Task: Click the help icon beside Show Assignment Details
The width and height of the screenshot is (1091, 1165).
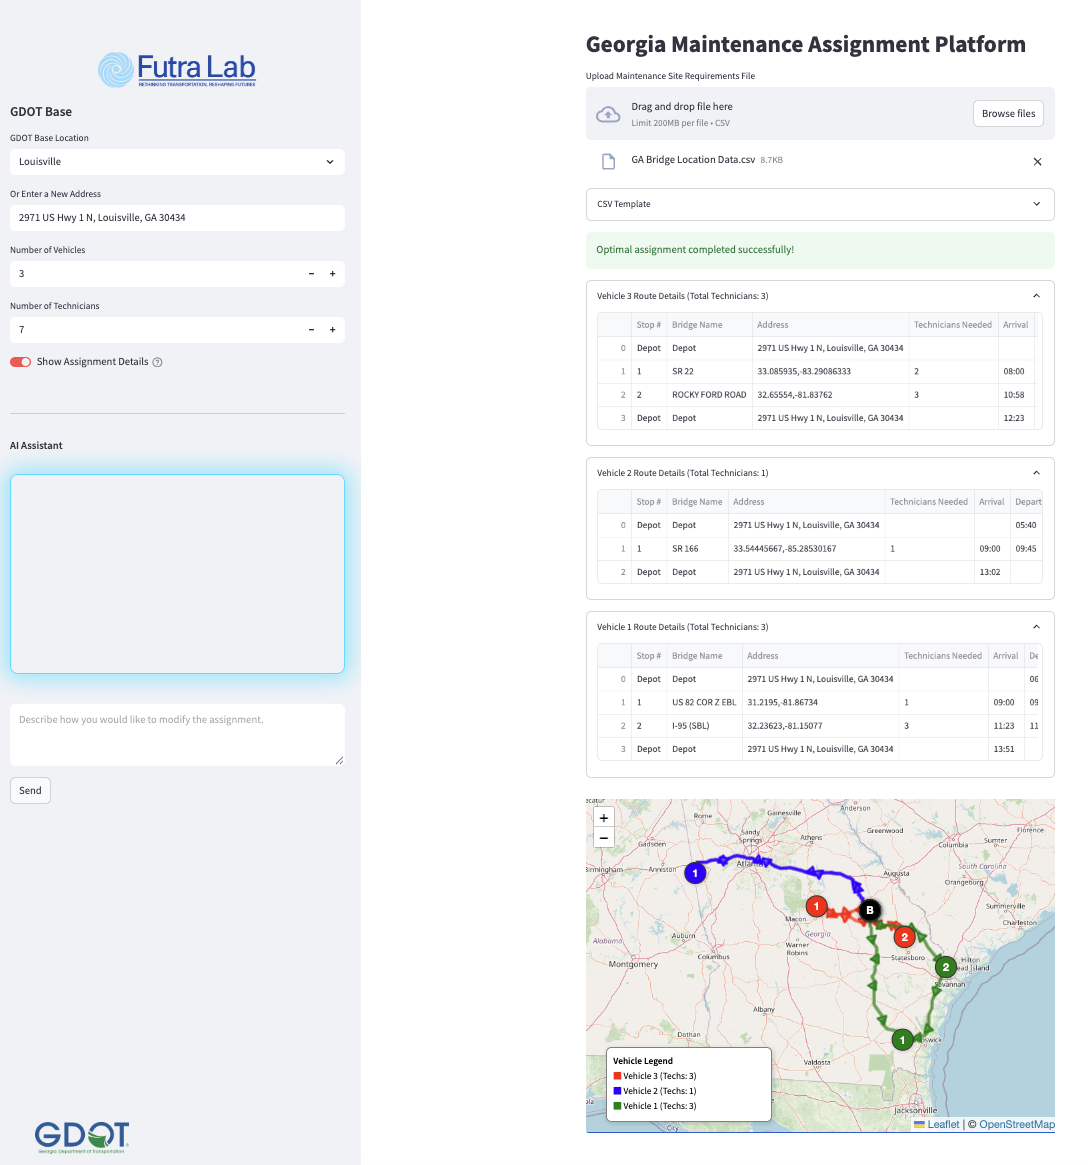Action: click(157, 362)
